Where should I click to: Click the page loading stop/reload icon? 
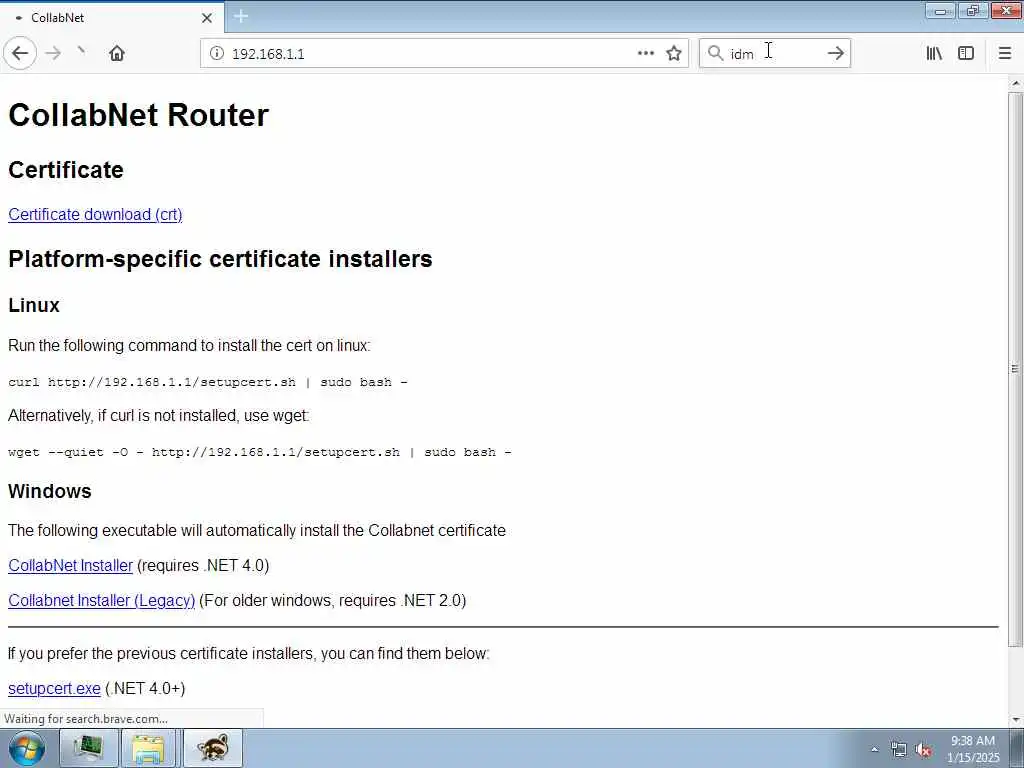point(81,52)
